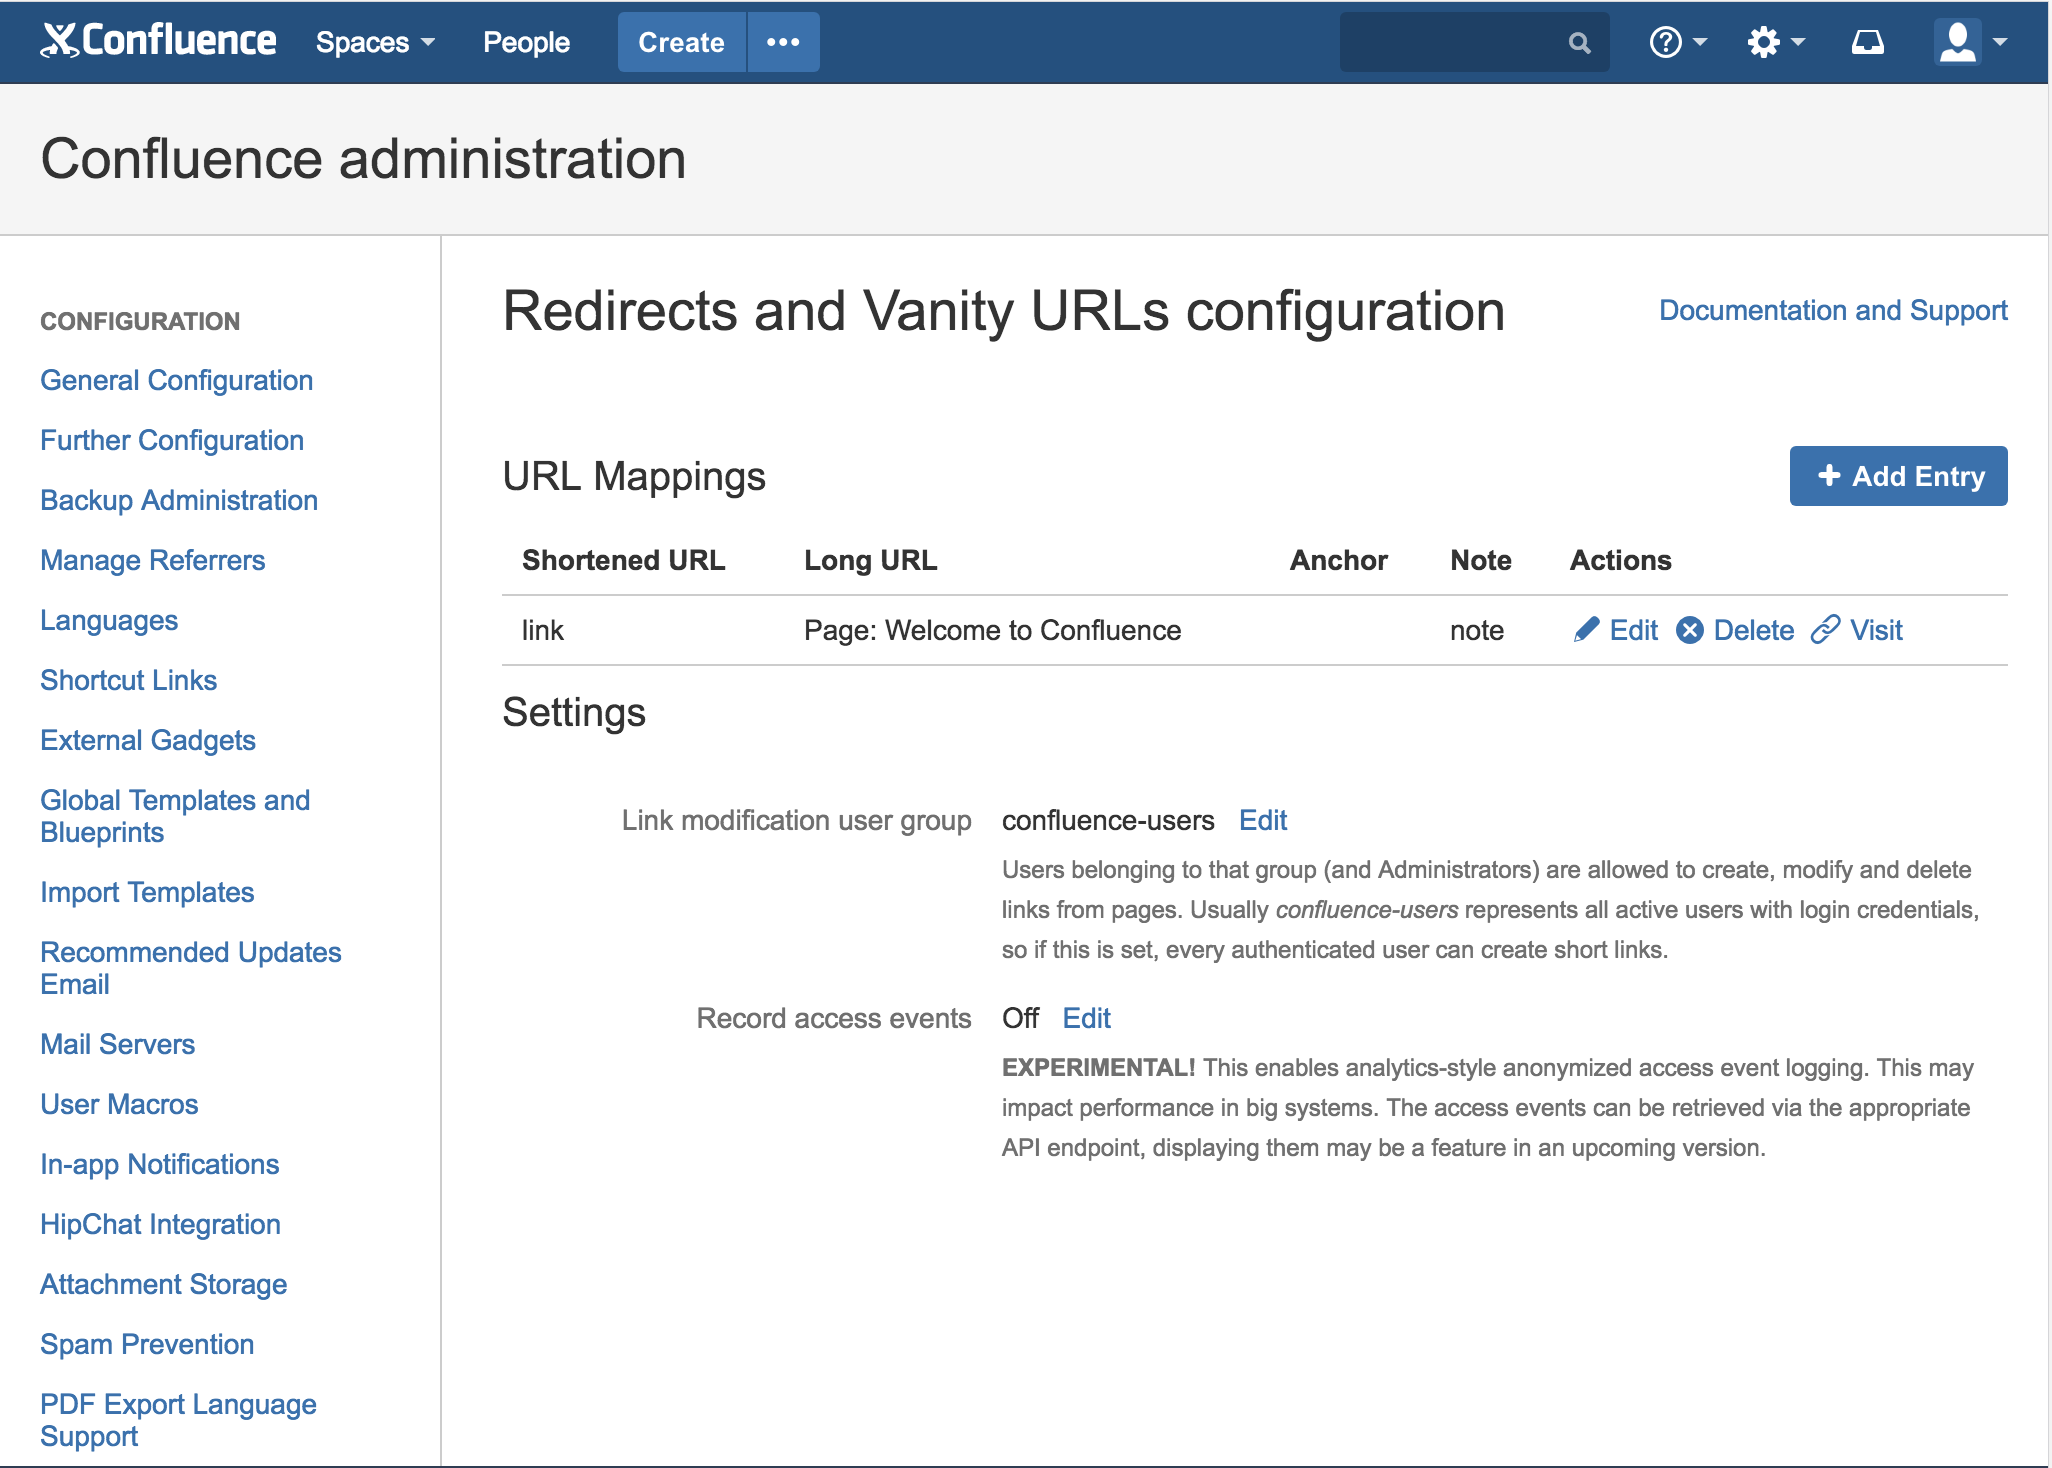Viewport: 2052px width, 1468px height.
Task: Click the Long URL column header
Action: [871, 560]
